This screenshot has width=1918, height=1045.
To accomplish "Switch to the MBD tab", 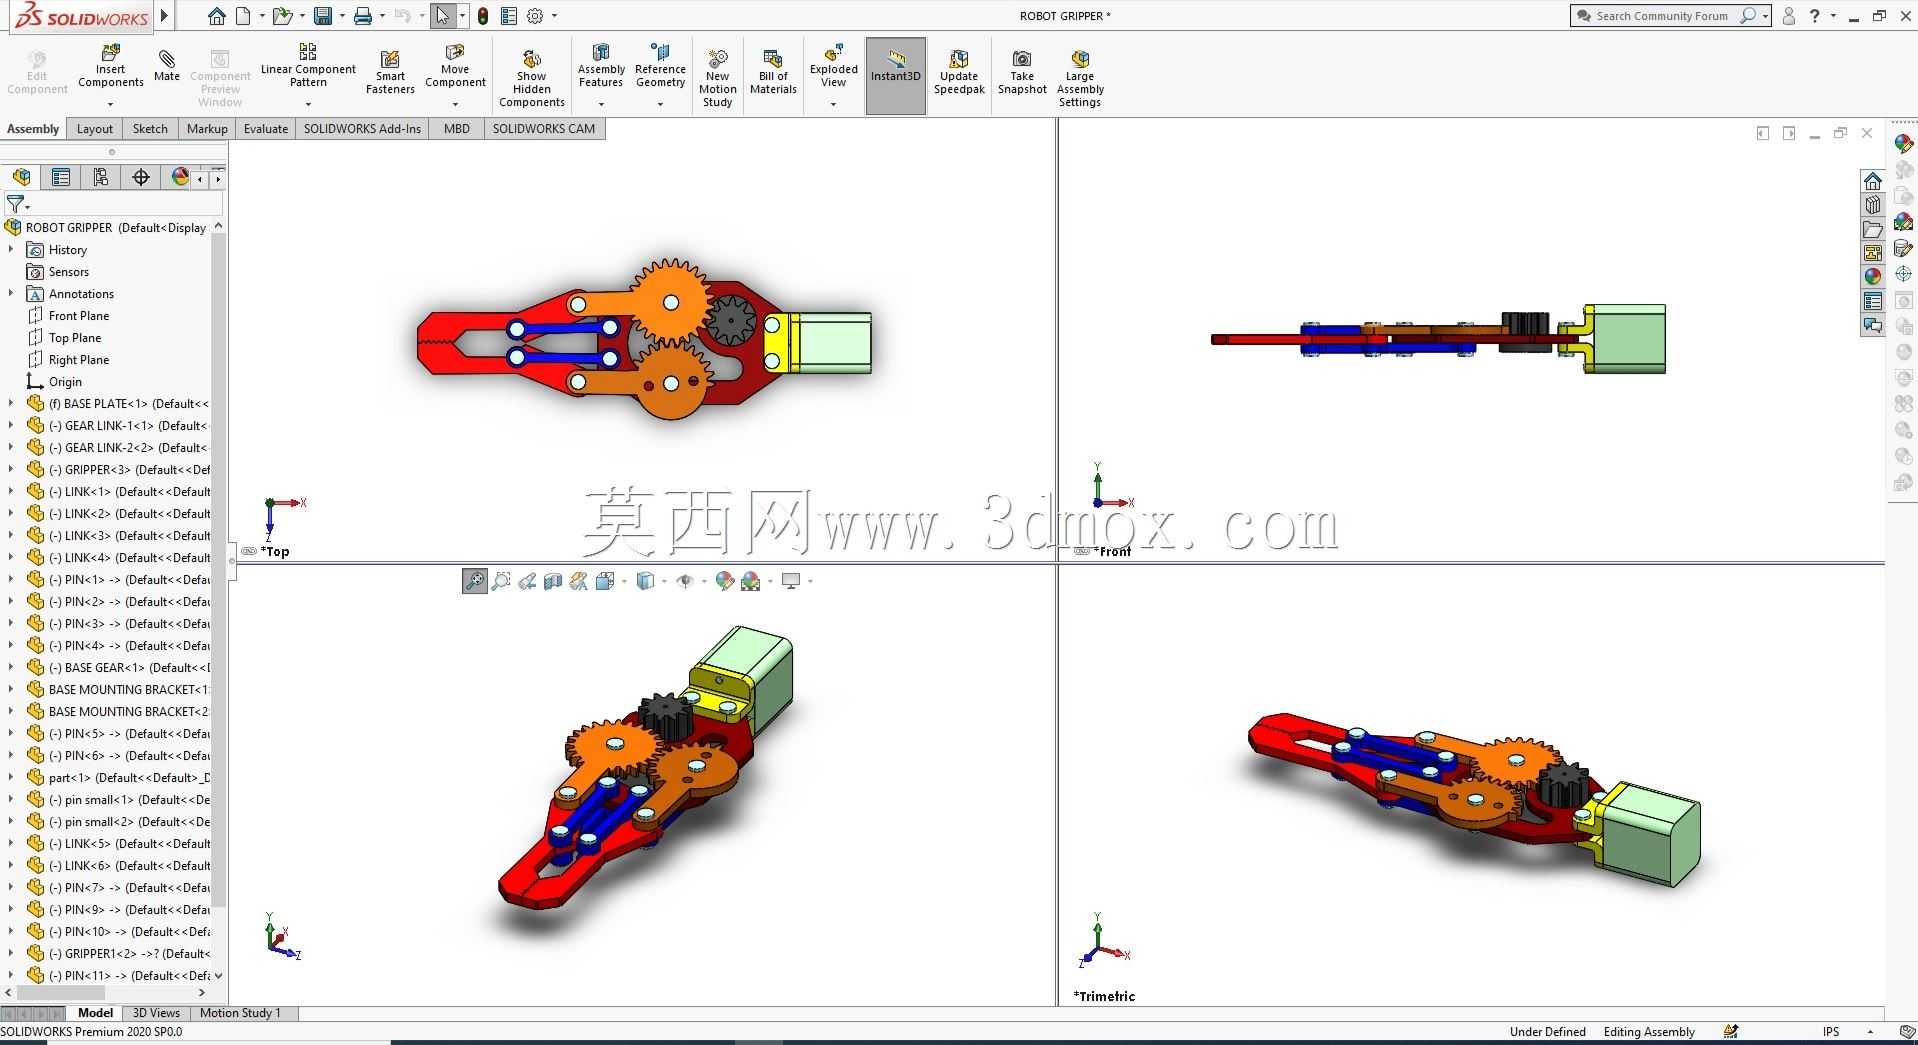I will point(457,129).
